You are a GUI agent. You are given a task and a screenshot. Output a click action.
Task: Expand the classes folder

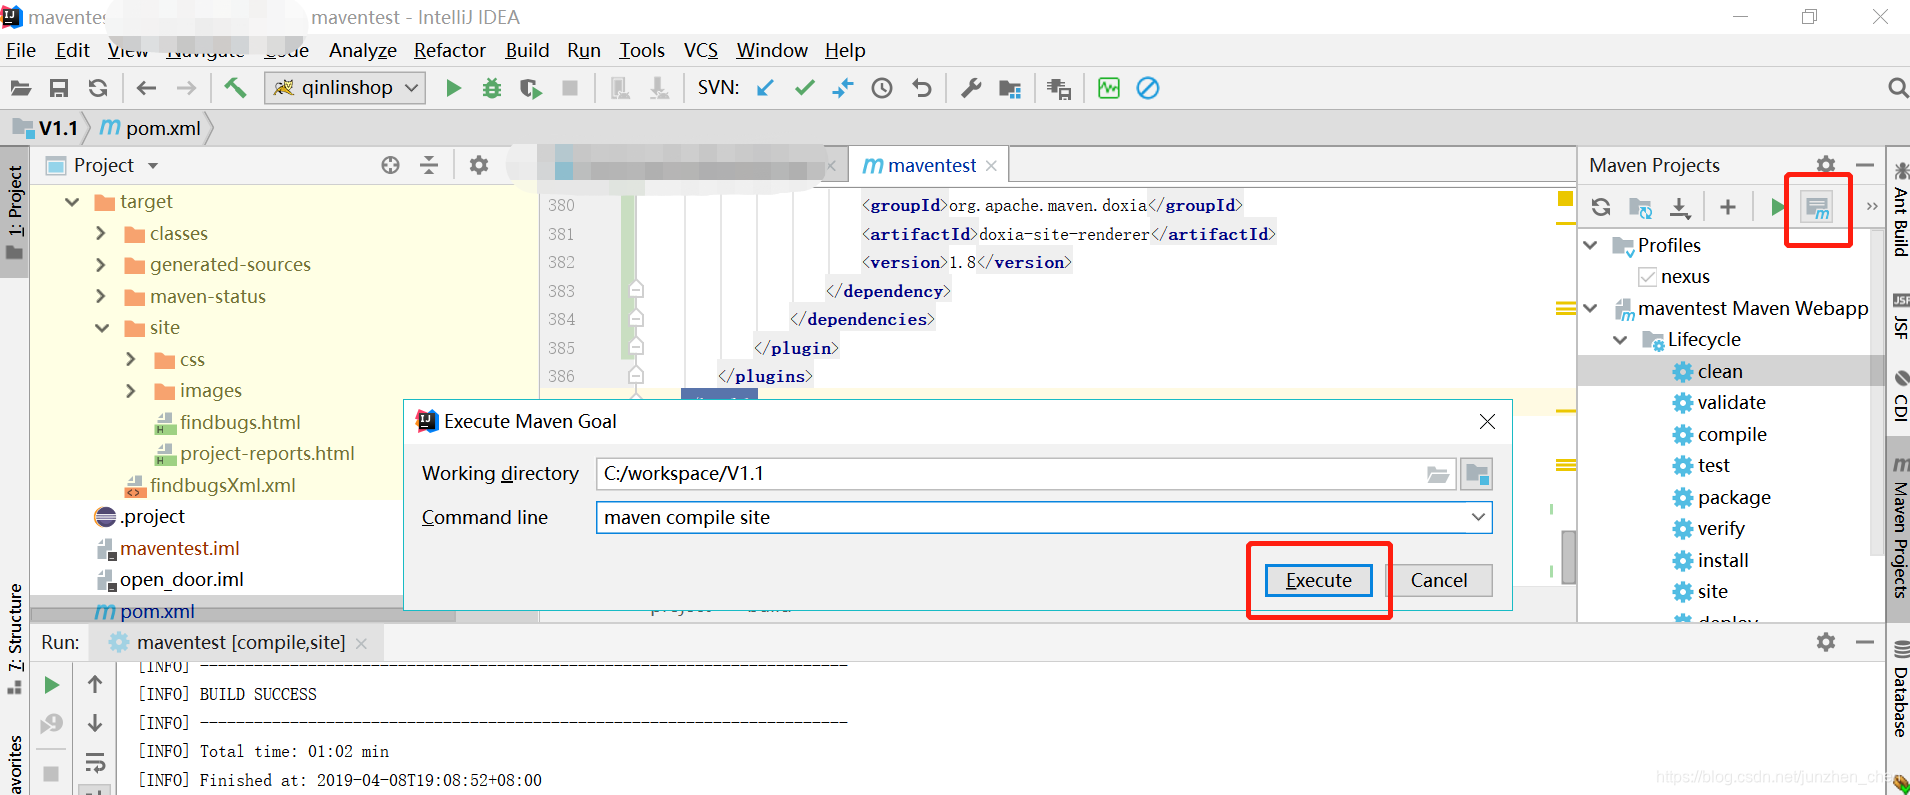coord(101,233)
